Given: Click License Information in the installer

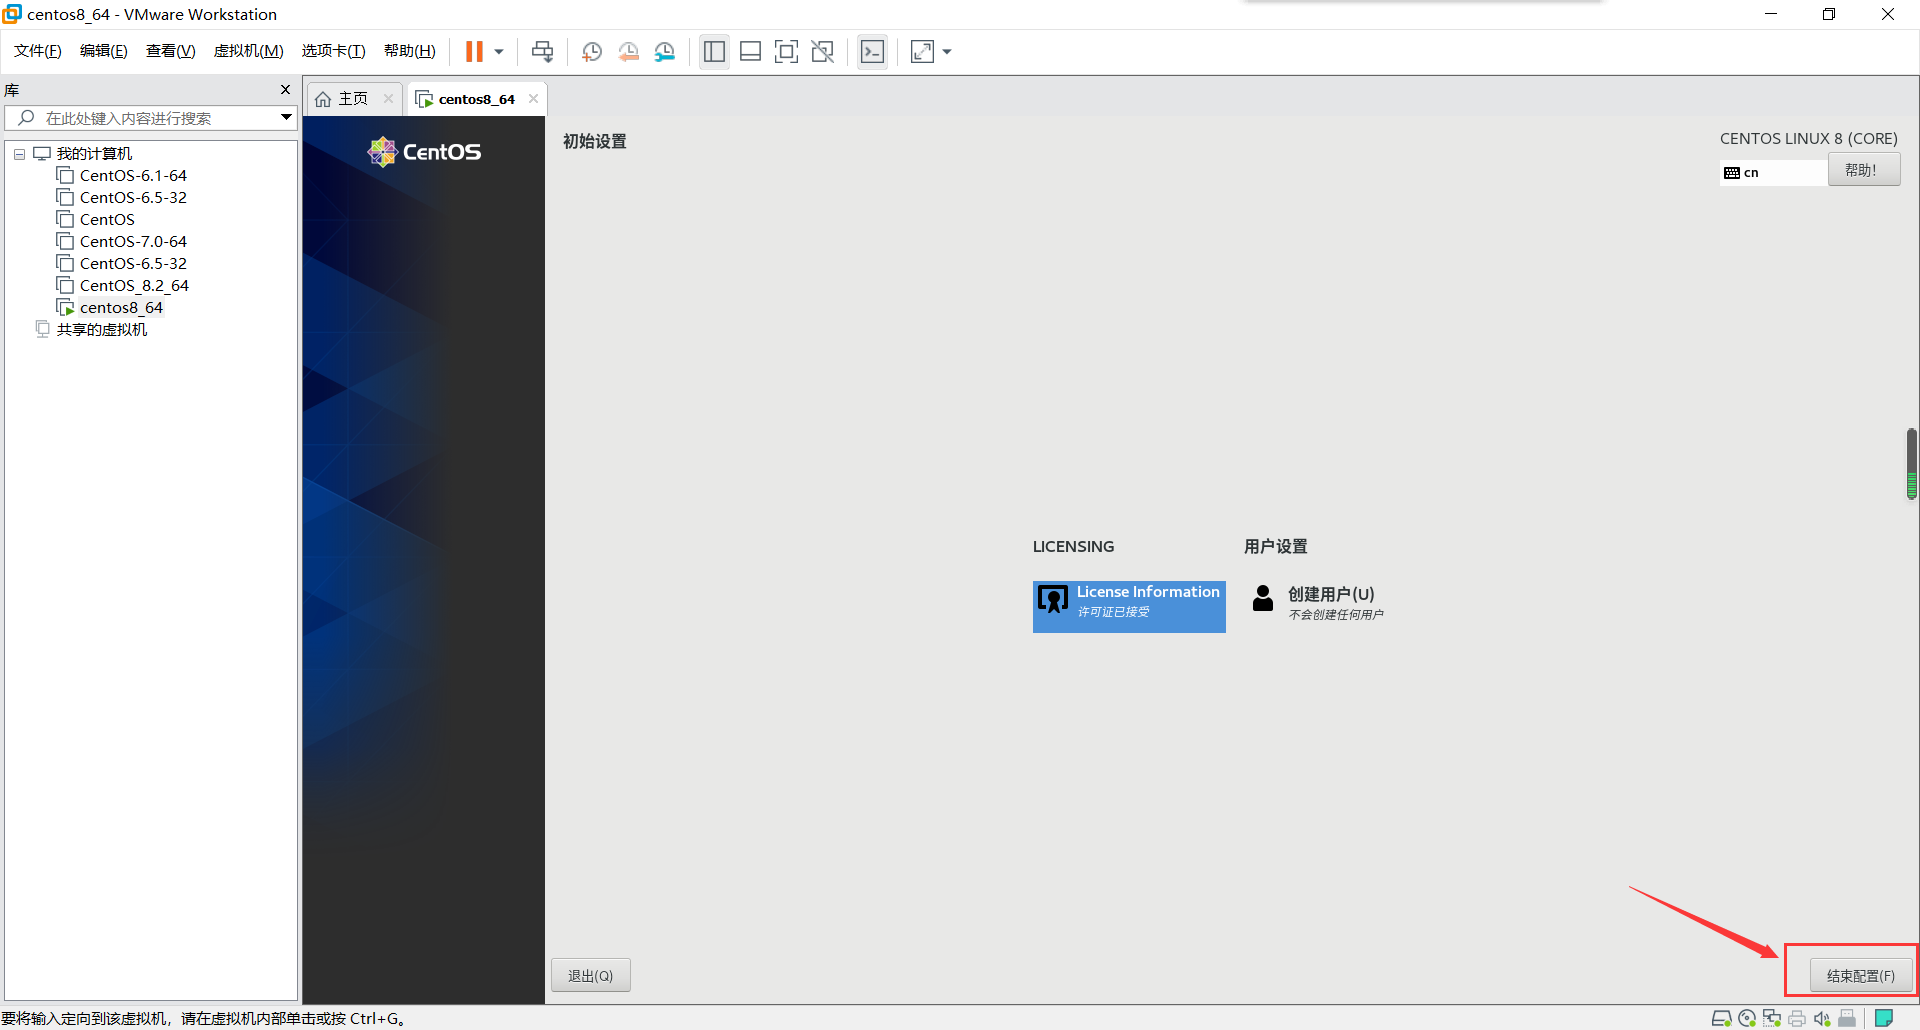Looking at the screenshot, I should click(x=1128, y=605).
